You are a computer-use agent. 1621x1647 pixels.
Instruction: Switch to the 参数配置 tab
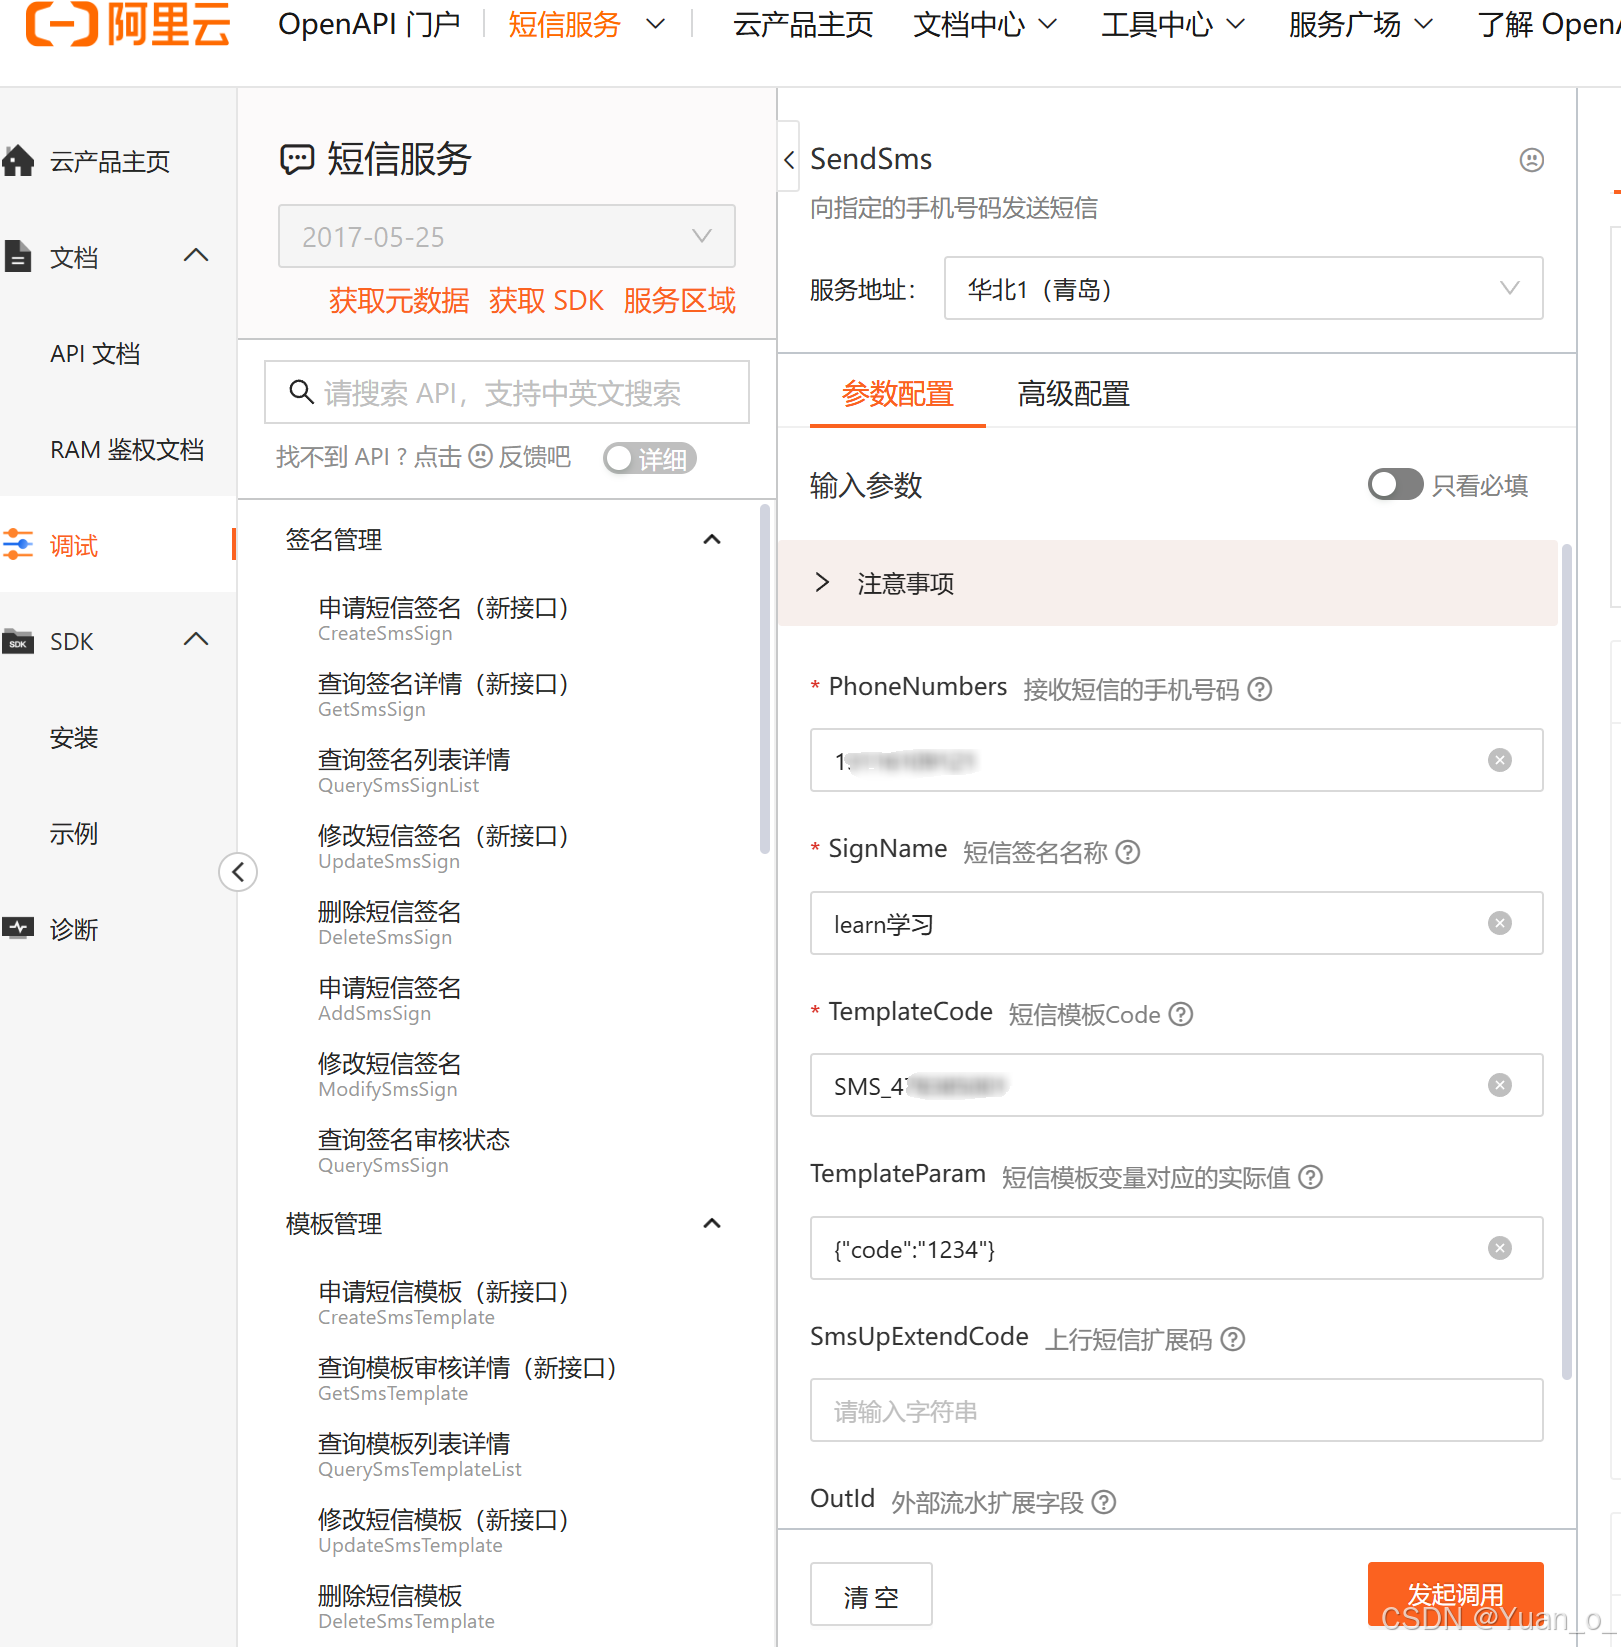(x=897, y=394)
